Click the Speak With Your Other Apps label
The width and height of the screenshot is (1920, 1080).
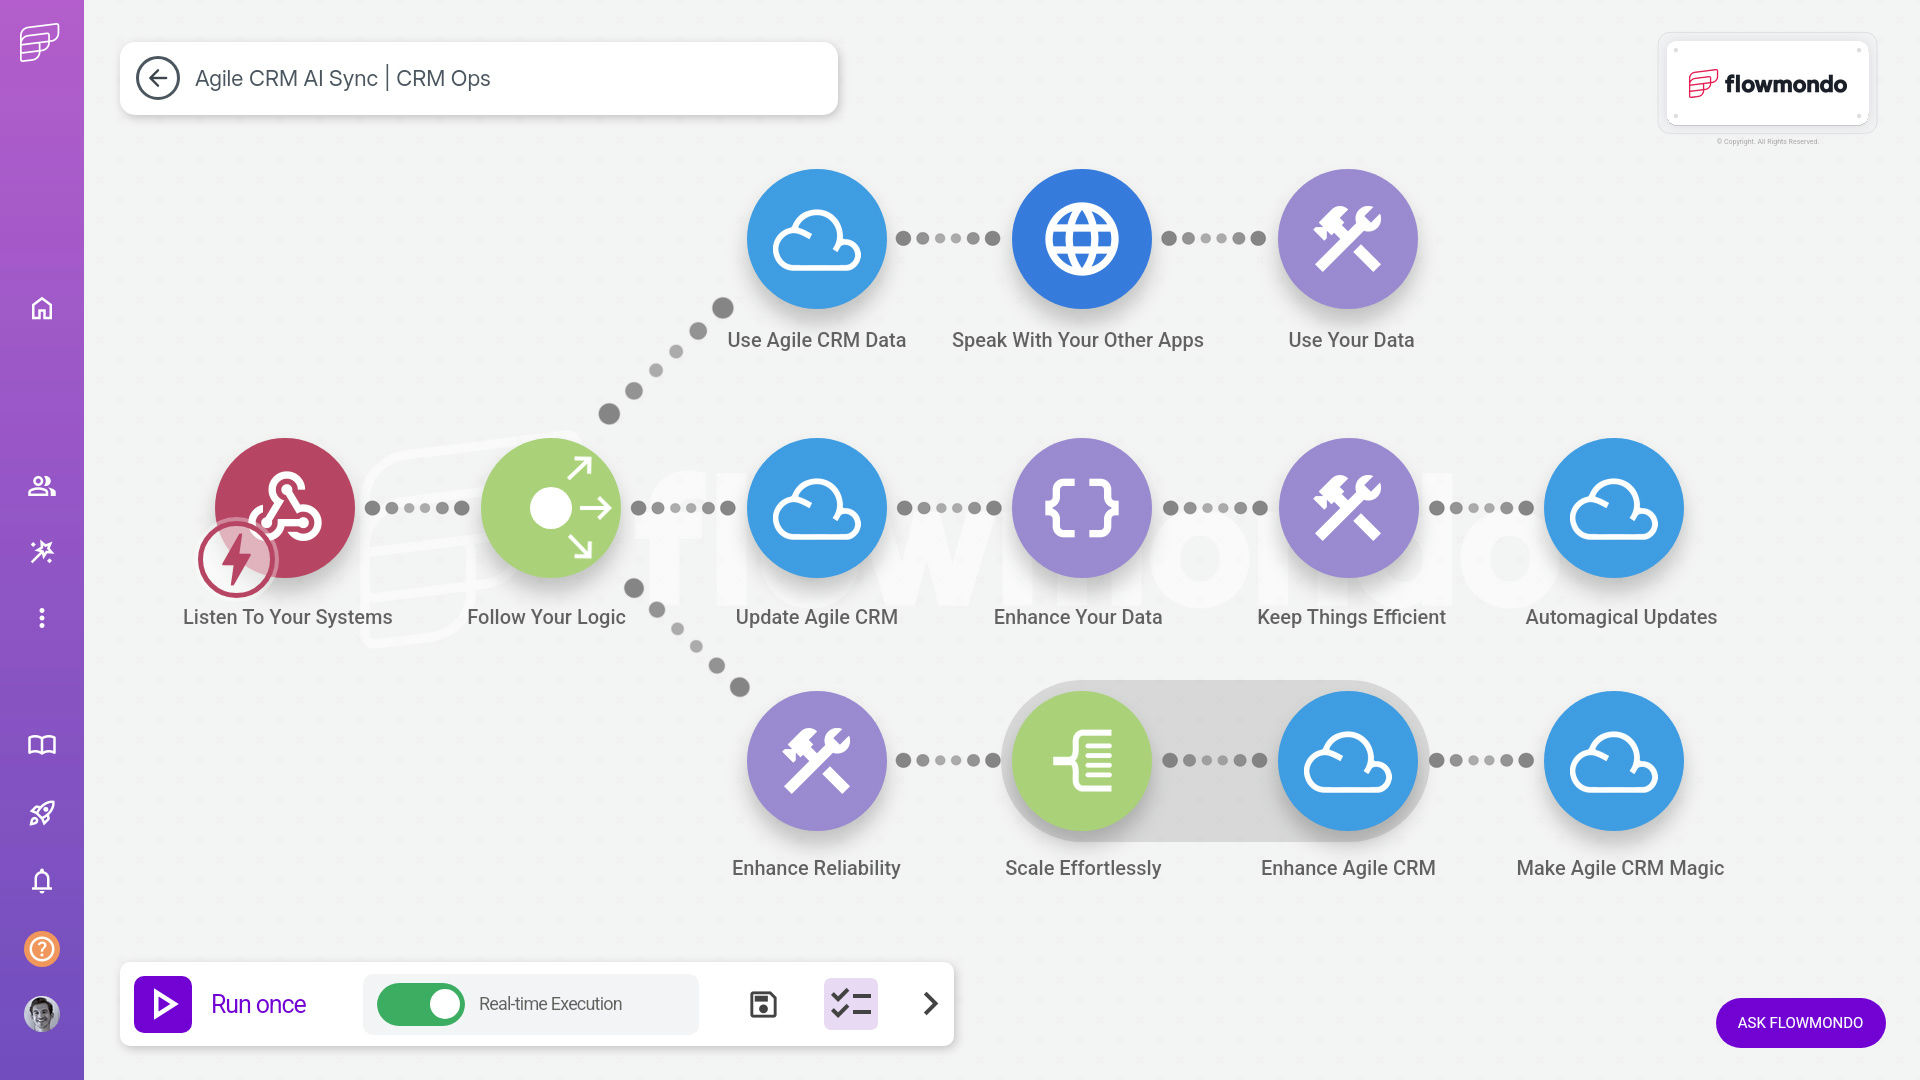click(1078, 340)
